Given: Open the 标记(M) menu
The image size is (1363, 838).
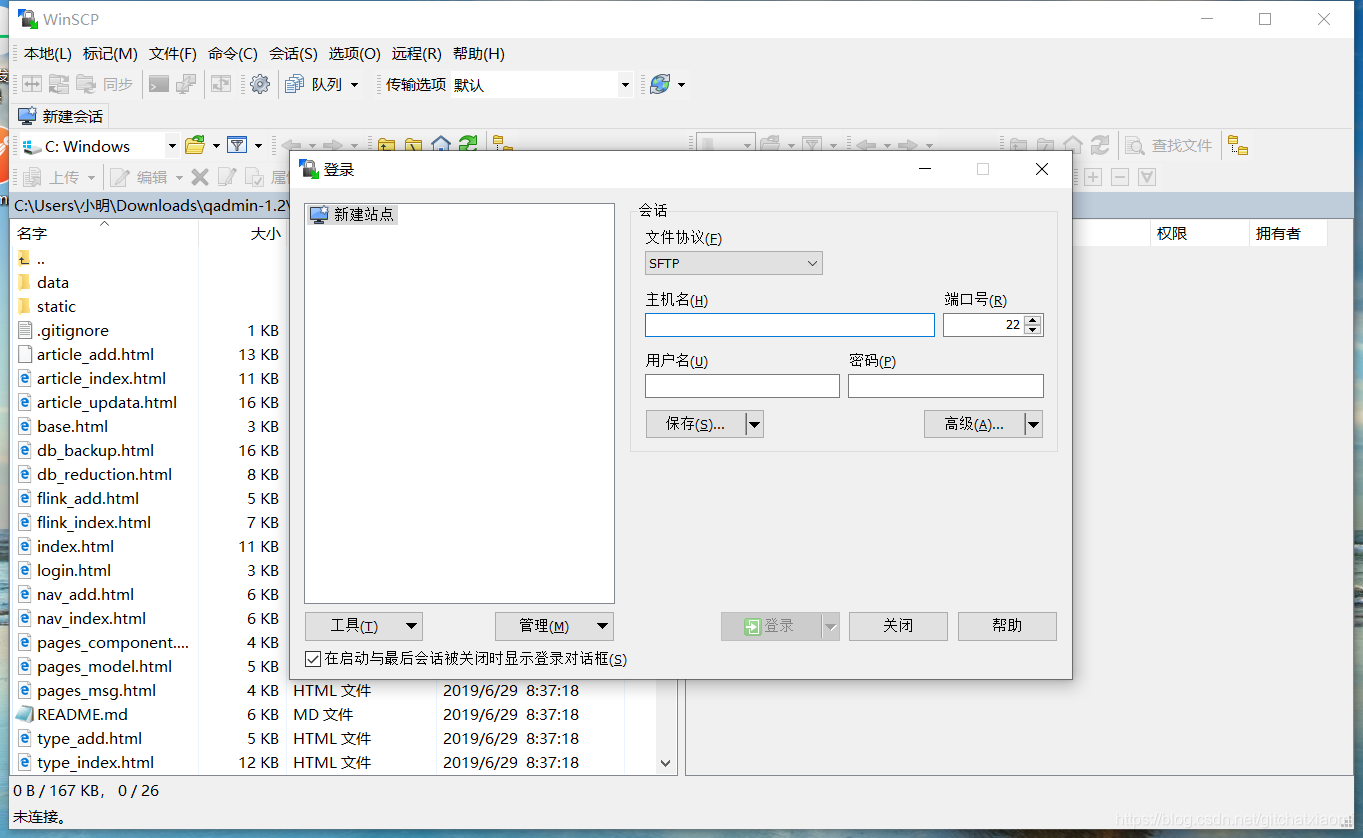Looking at the screenshot, I should 110,54.
